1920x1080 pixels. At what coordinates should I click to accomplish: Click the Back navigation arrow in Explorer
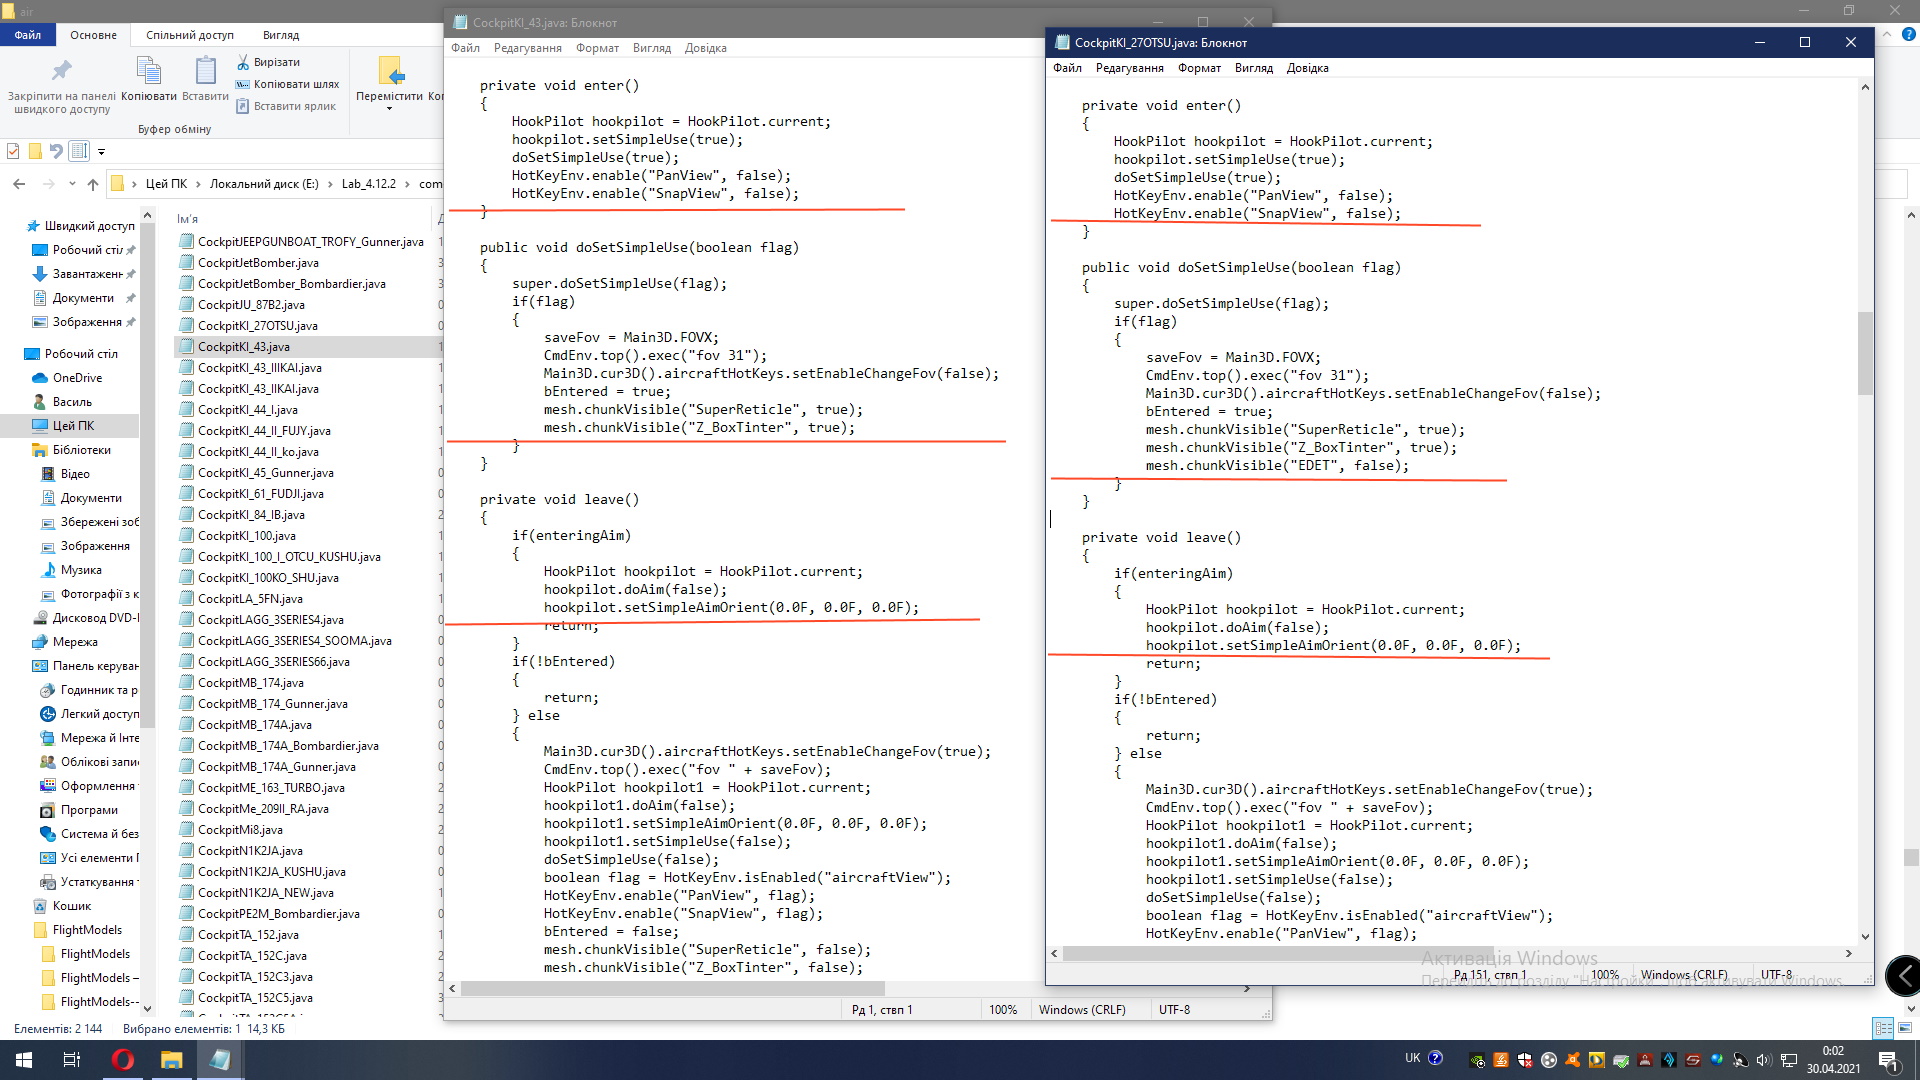(19, 184)
